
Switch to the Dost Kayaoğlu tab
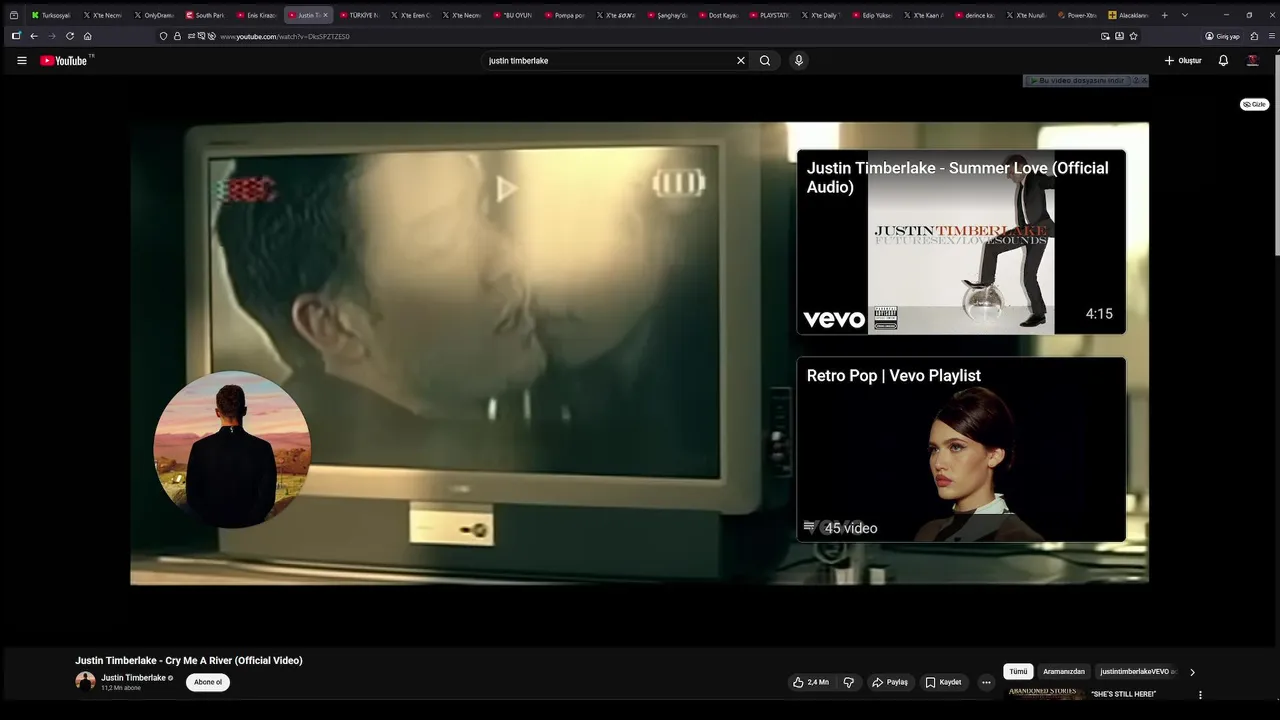coord(718,15)
